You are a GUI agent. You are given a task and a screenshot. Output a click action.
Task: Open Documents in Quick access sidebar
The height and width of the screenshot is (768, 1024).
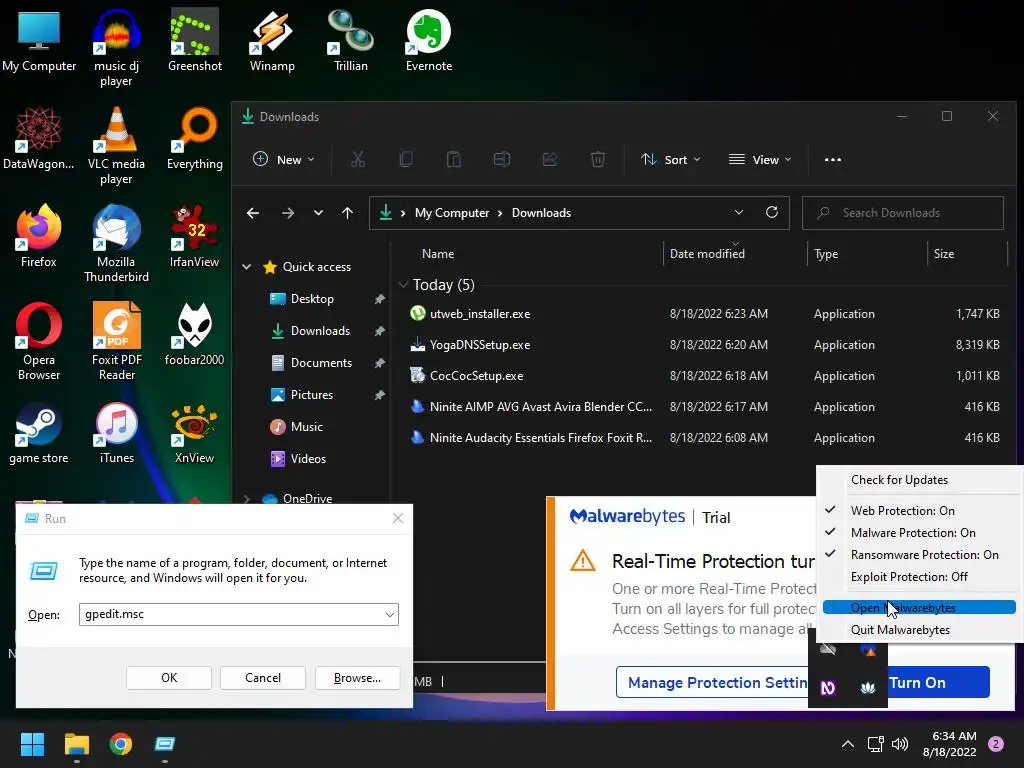tap(321, 363)
